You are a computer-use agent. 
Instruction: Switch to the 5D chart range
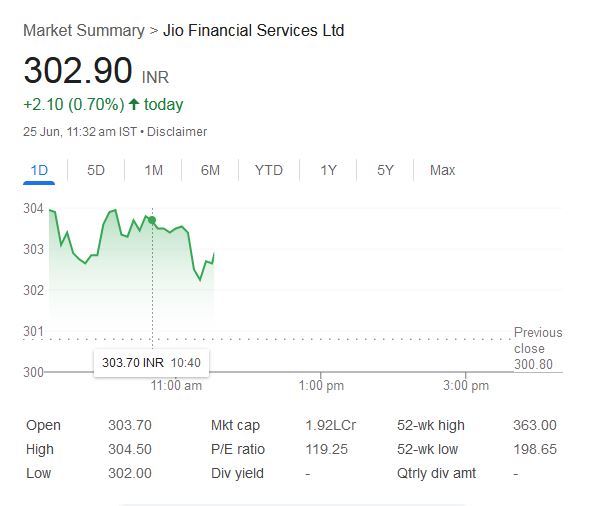(x=96, y=170)
